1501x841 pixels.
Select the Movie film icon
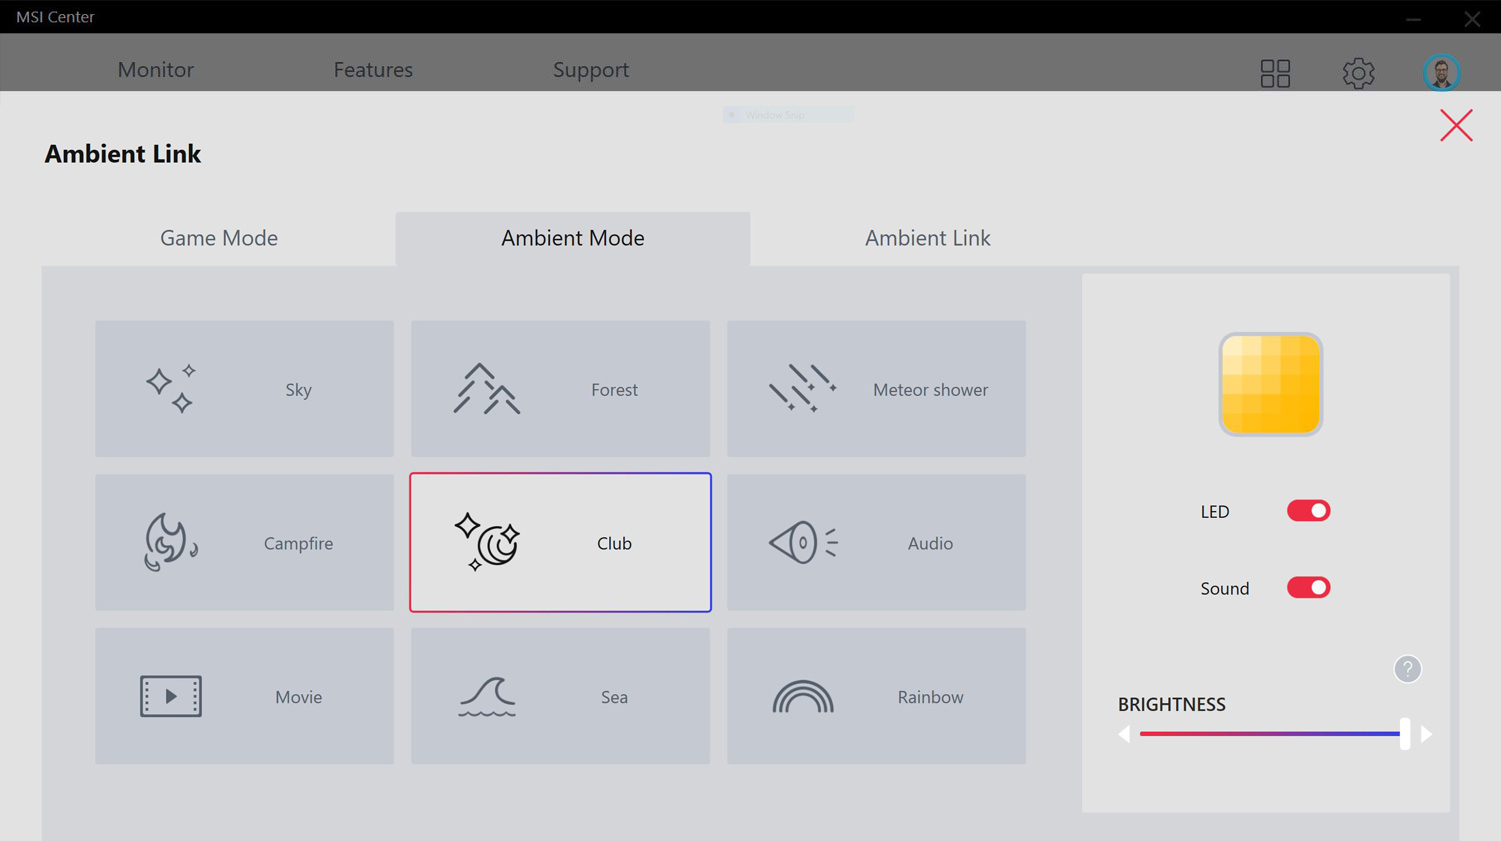(171, 697)
